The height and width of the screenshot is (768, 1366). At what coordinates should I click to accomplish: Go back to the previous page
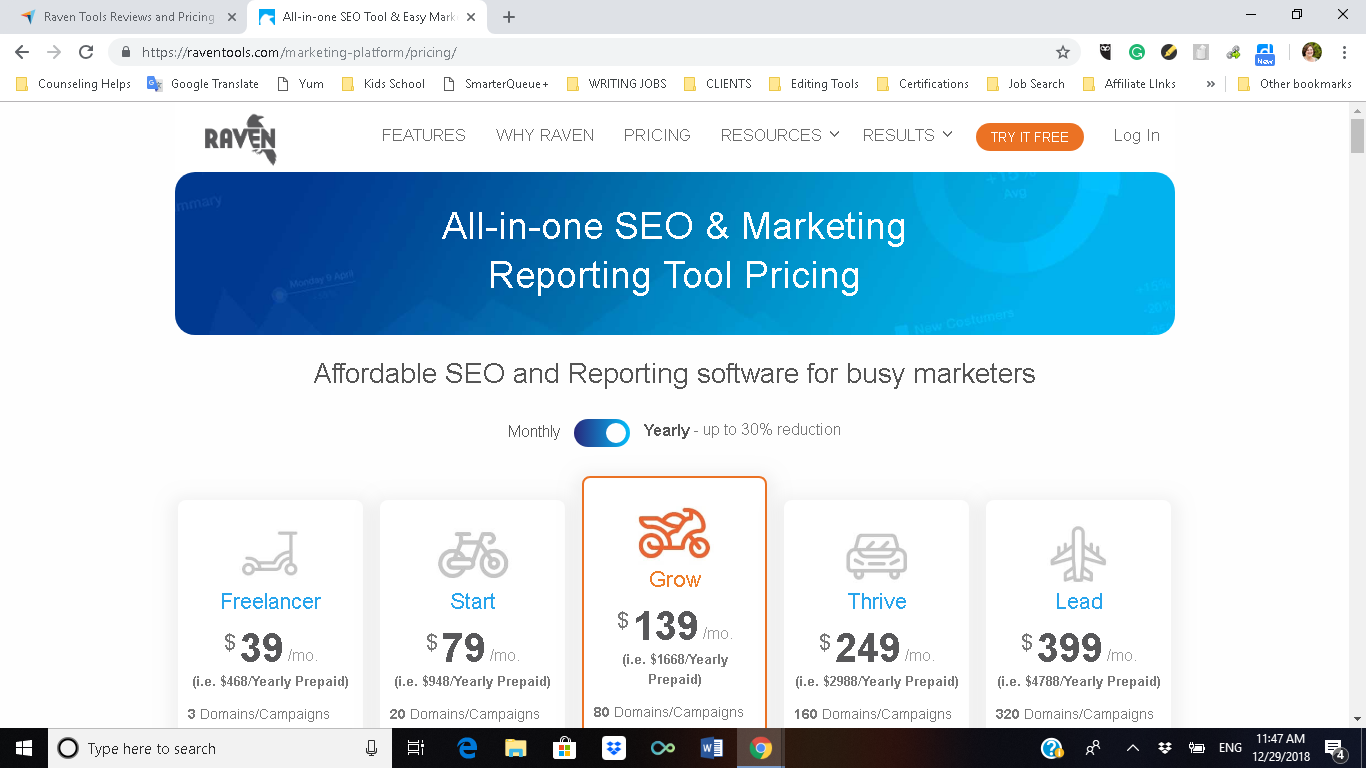[x=22, y=52]
